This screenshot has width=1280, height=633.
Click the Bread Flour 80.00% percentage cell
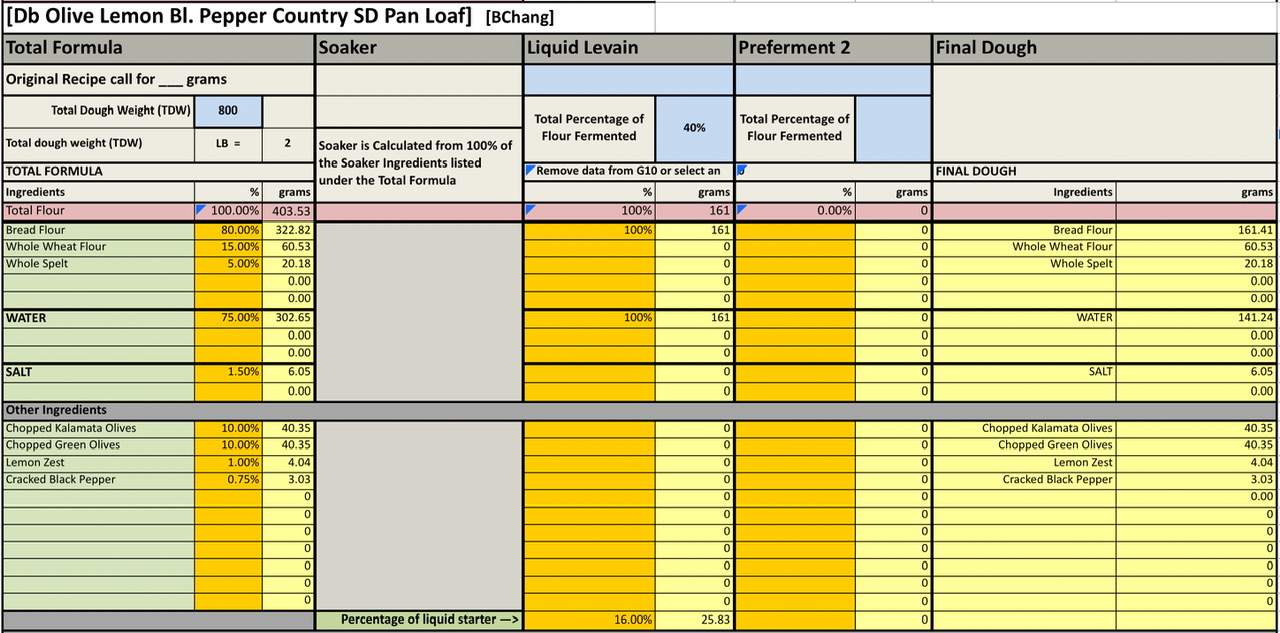click(x=229, y=230)
